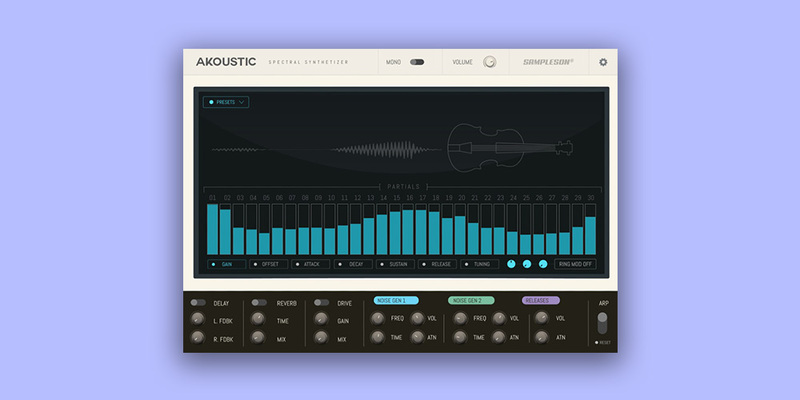
Task: Click second cyan knob beside TUNING
Action: point(527,264)
